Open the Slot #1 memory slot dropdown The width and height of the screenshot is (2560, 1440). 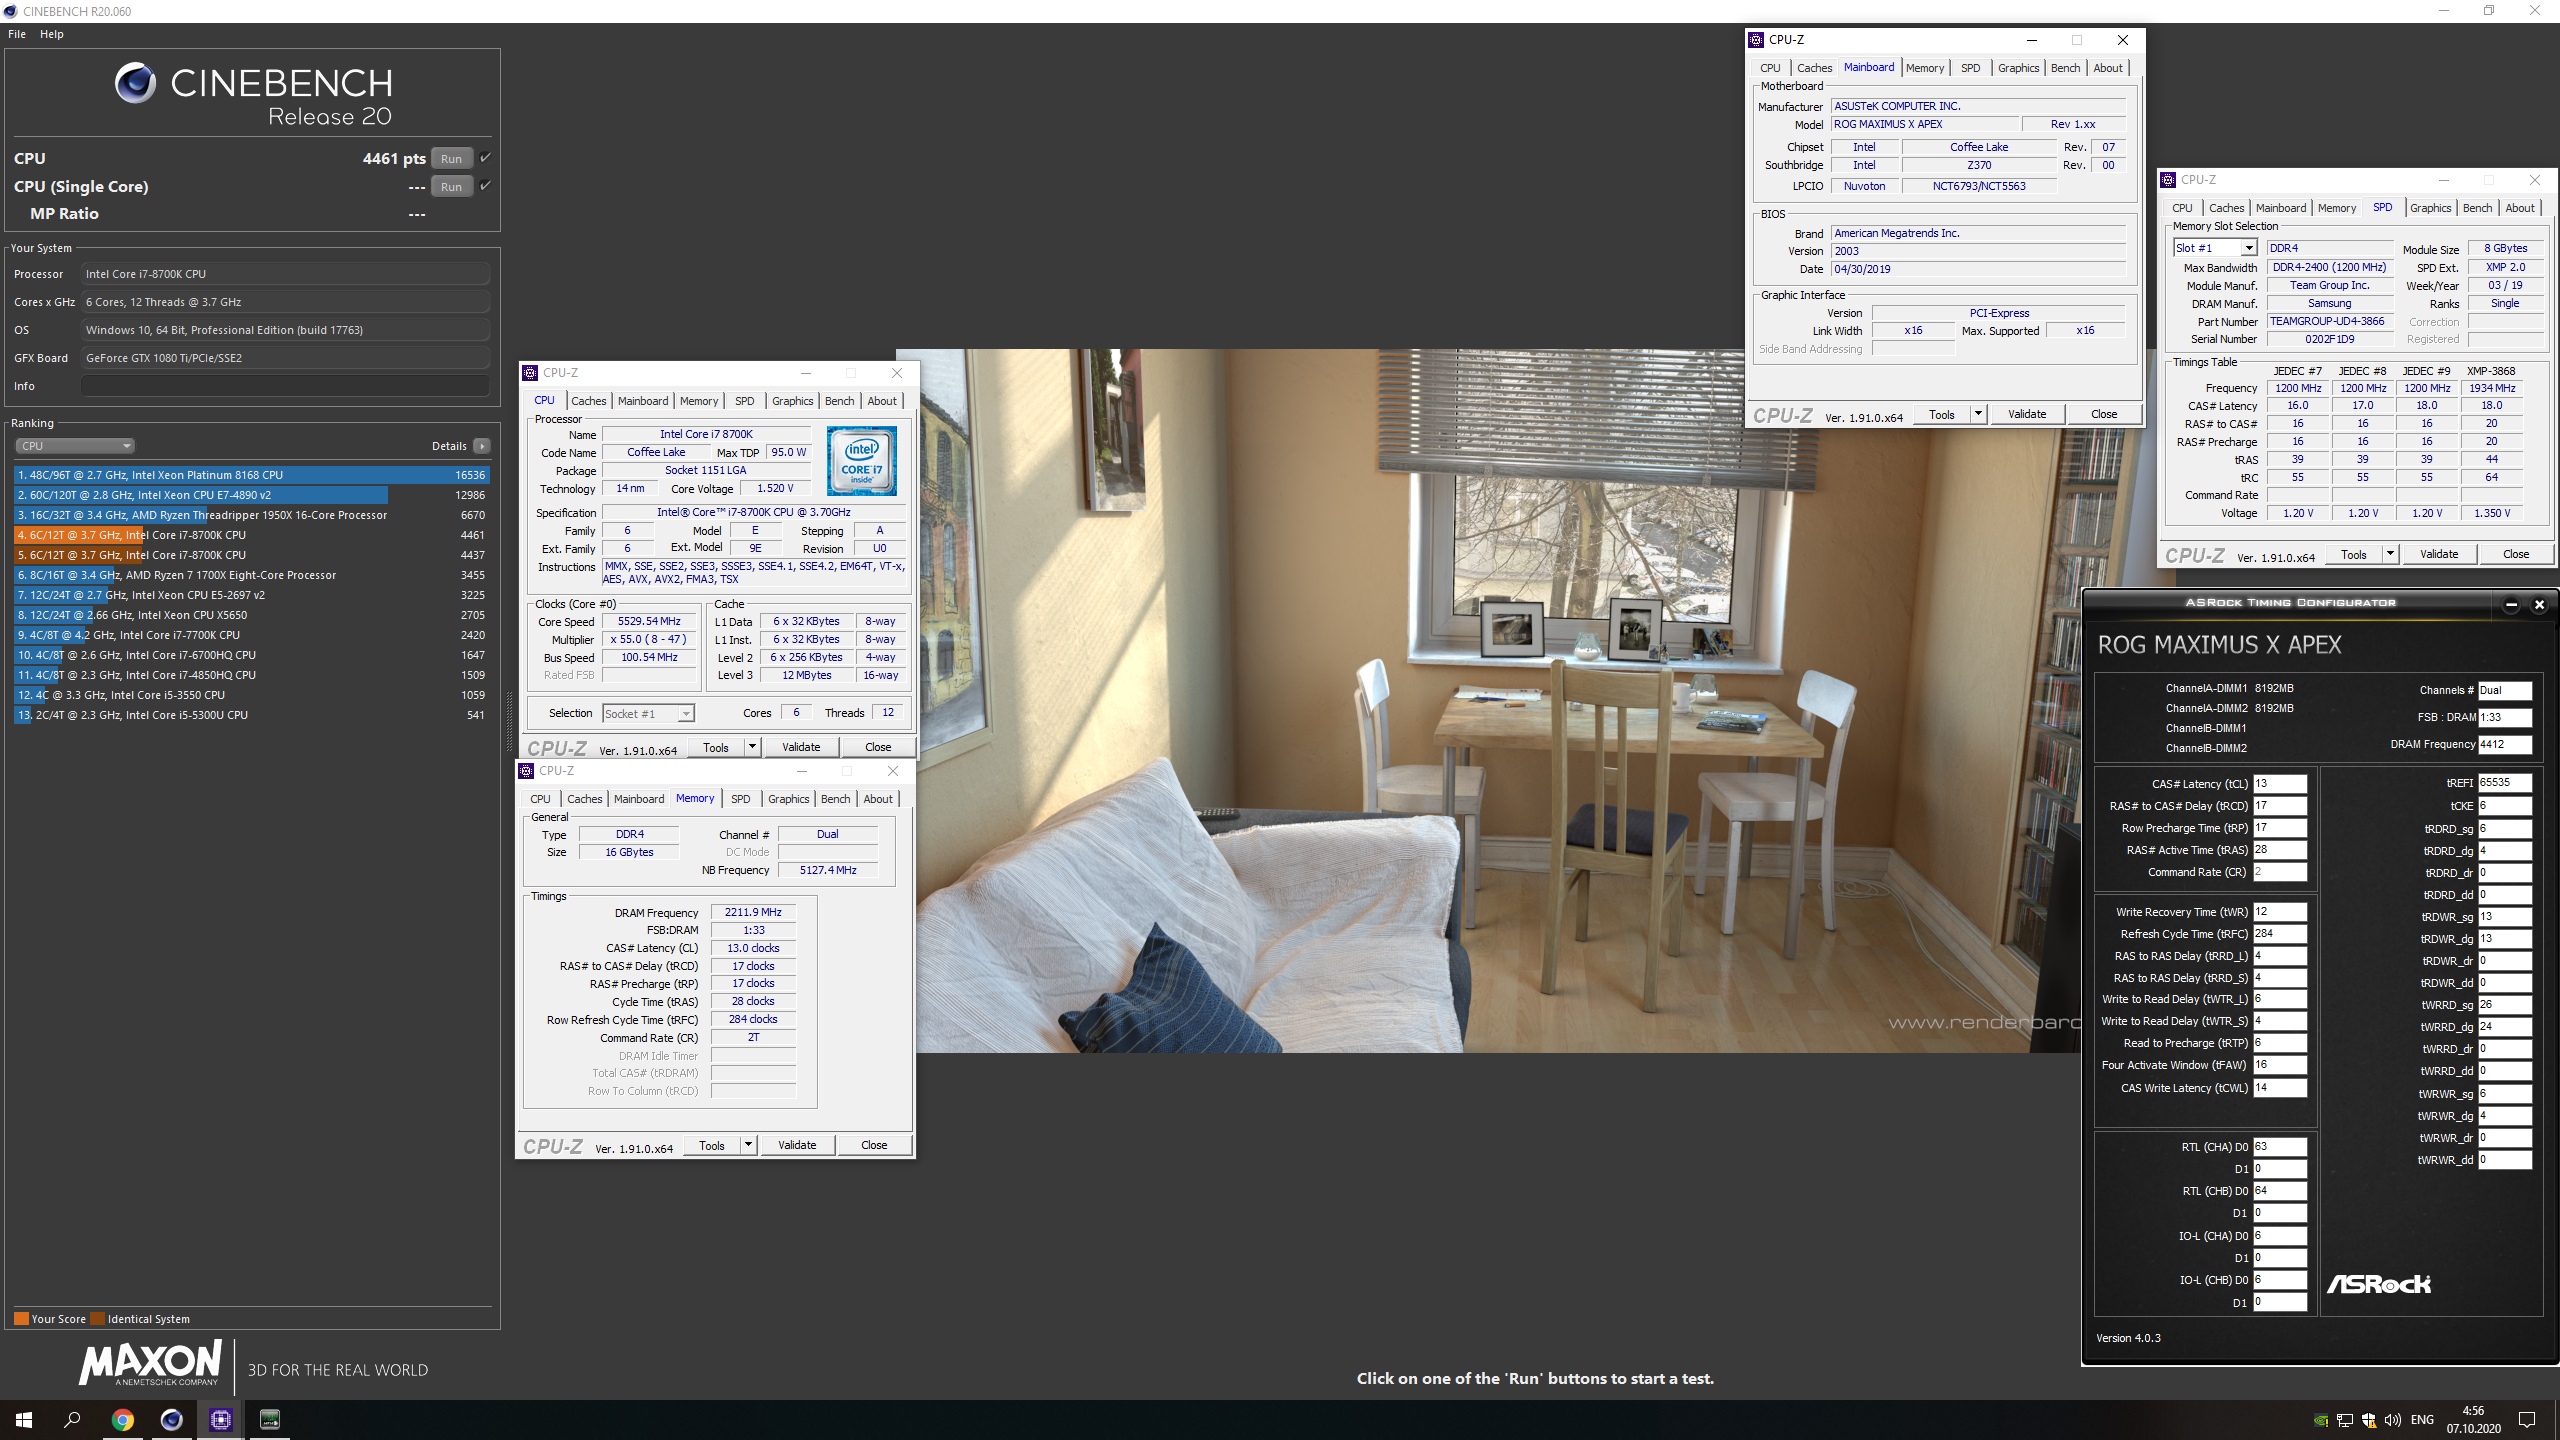tap(2215, 248)
